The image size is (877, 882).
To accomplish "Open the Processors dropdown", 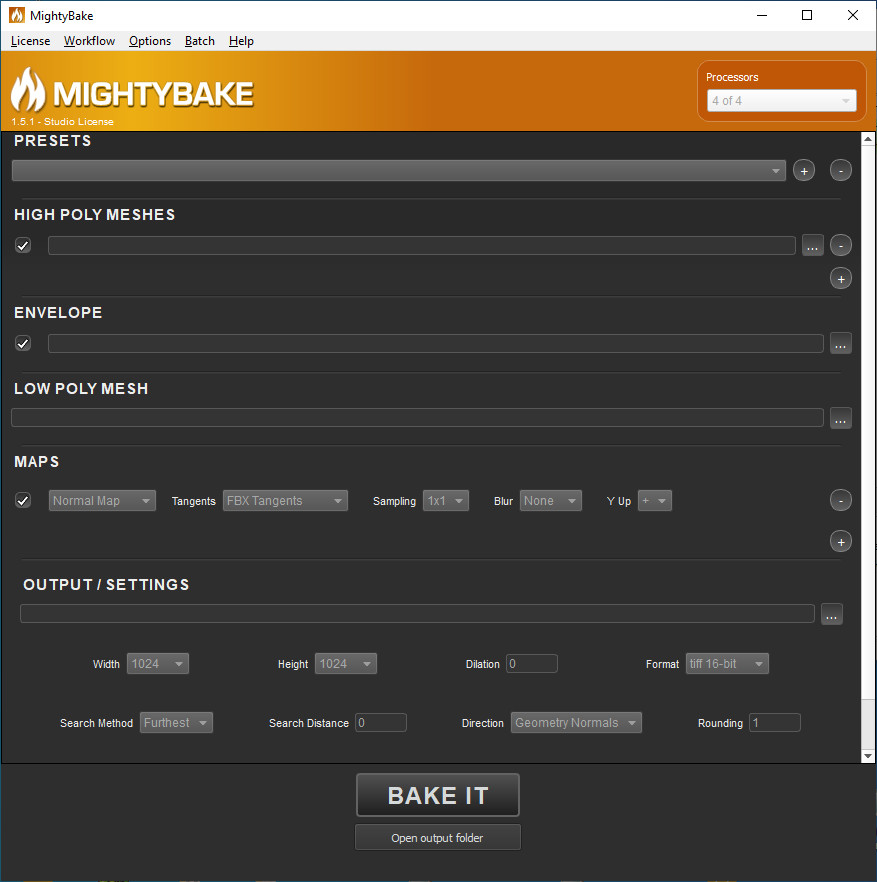I will click(x=781, y=101).
